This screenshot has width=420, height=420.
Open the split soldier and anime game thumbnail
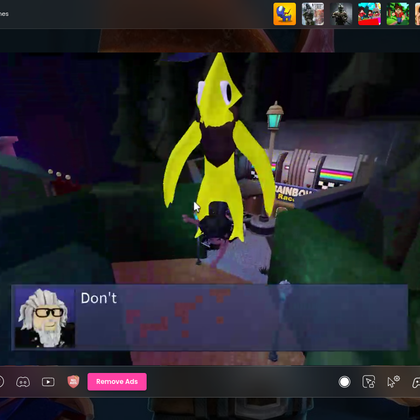[313, 14]
